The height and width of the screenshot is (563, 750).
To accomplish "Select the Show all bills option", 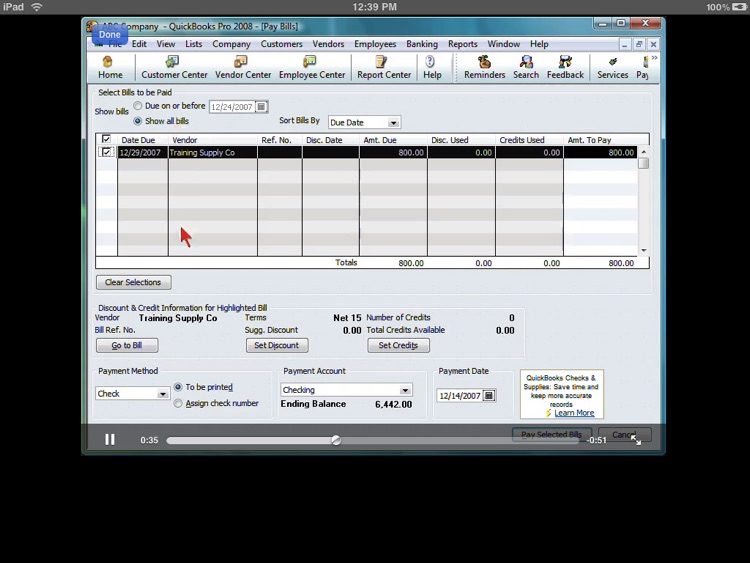I will pos(138,121).
